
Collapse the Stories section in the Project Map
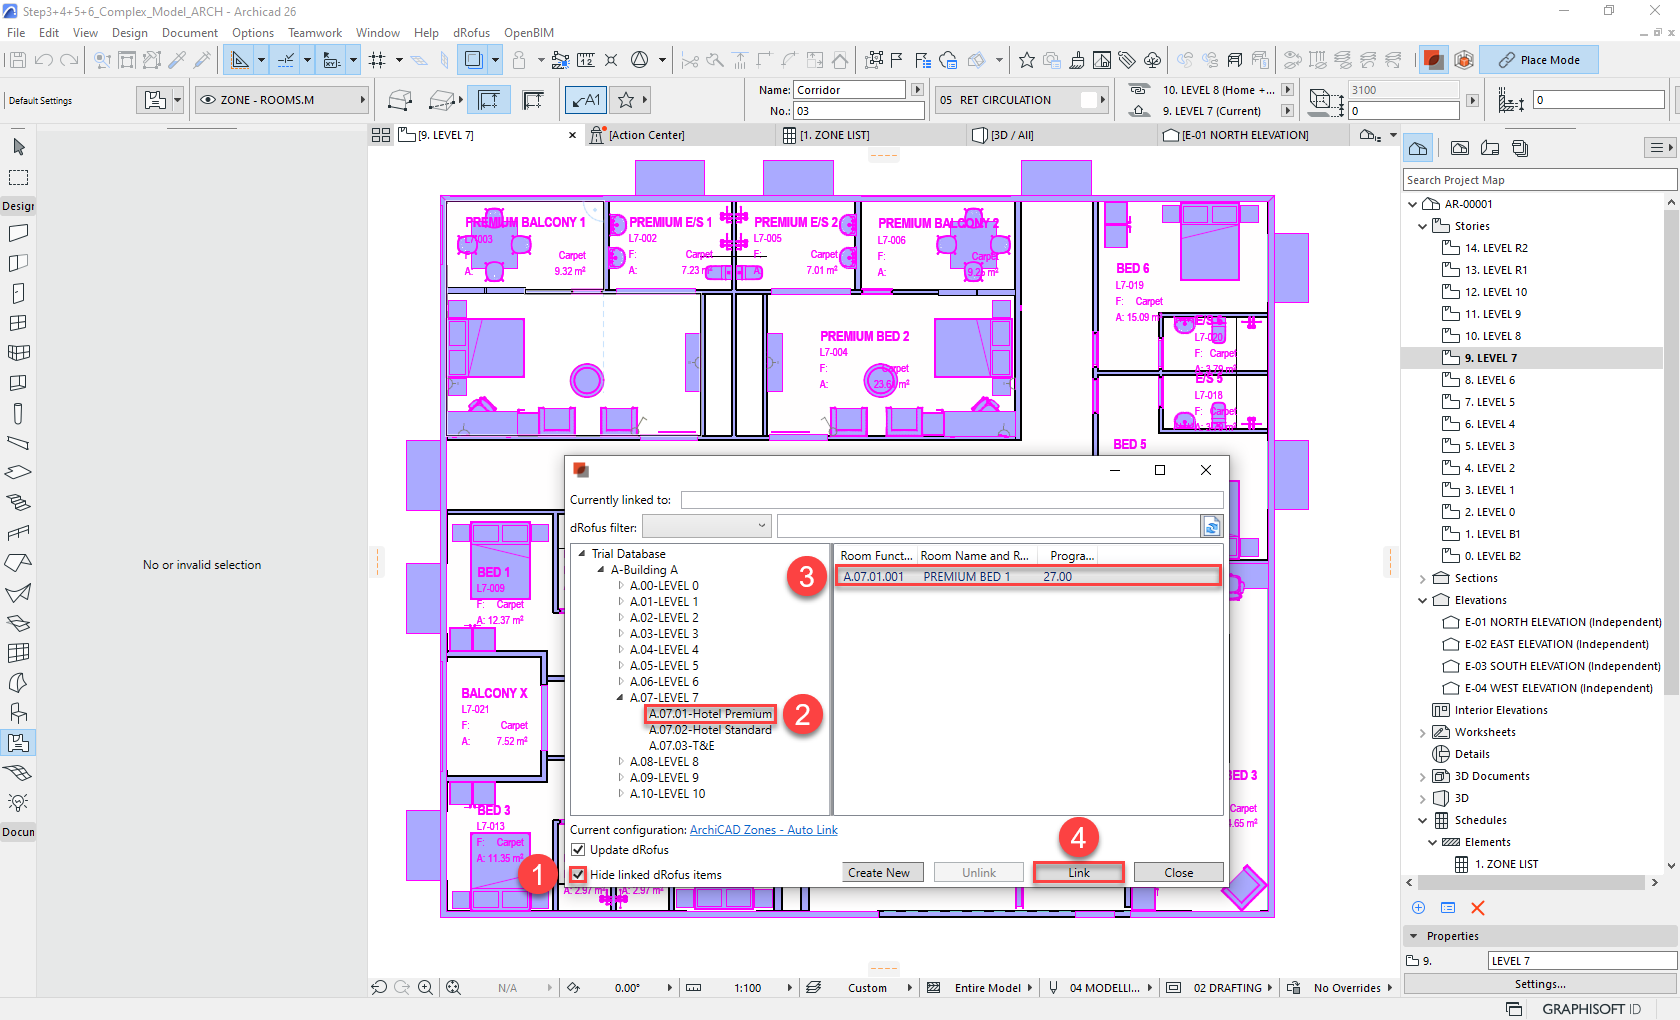(1422, 225)
